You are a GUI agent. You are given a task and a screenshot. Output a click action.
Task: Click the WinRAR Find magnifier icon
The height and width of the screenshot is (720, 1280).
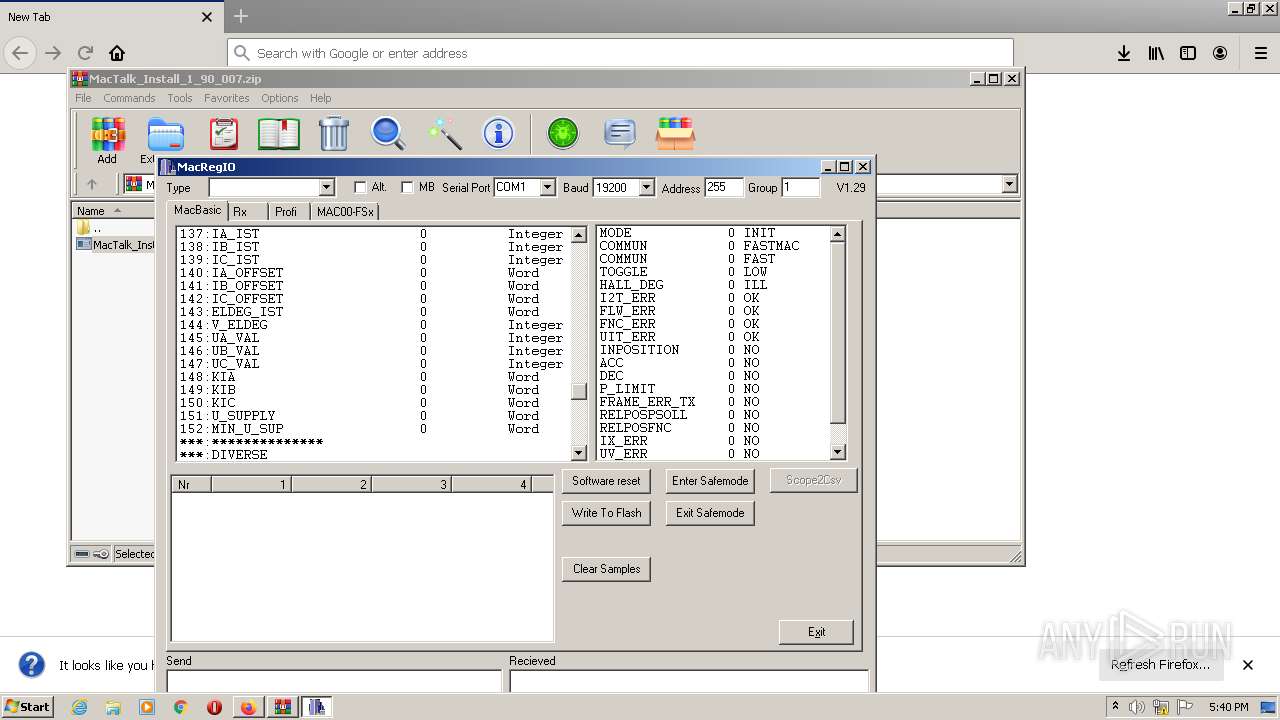(388, 134)
